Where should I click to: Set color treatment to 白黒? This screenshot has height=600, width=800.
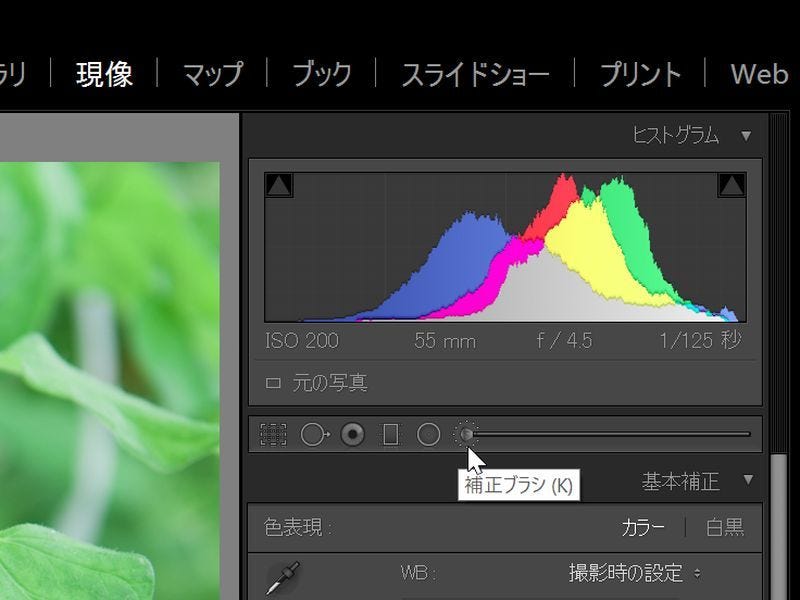point(724,528)
